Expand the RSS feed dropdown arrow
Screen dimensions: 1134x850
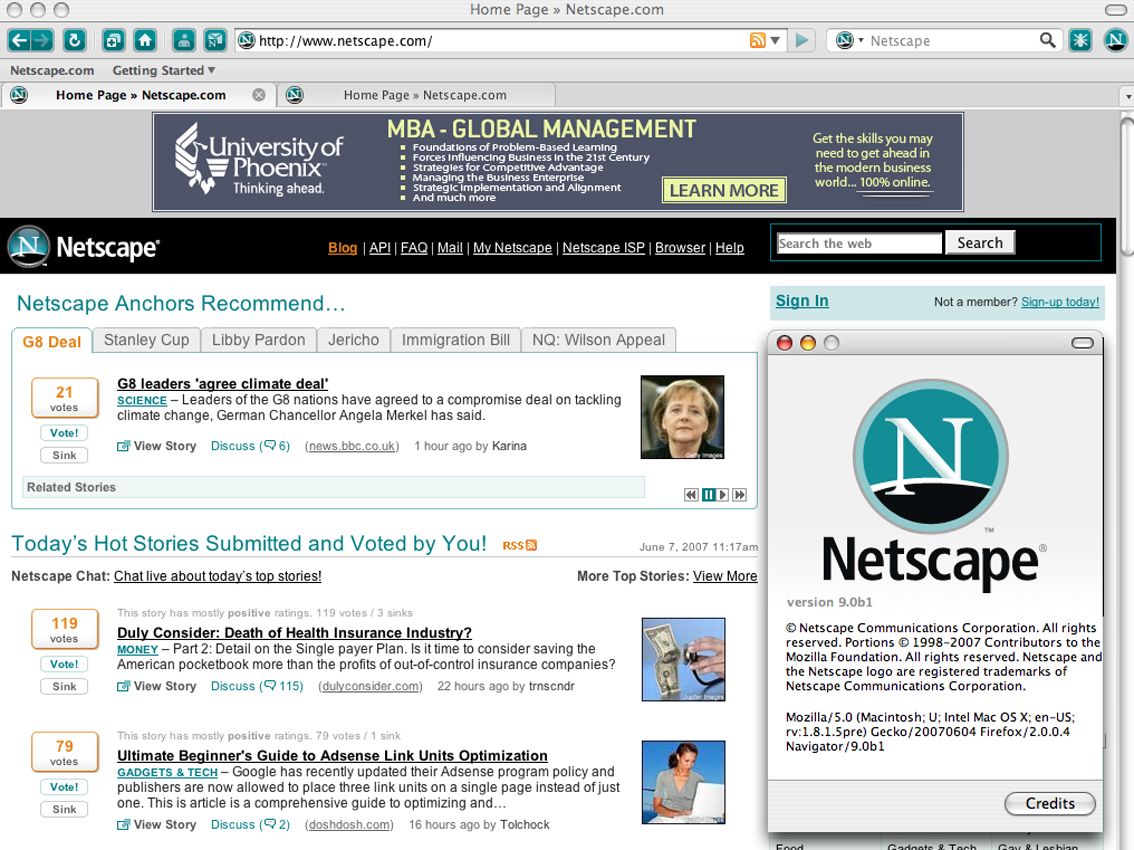pyautogui.click(x=774, y=40)
